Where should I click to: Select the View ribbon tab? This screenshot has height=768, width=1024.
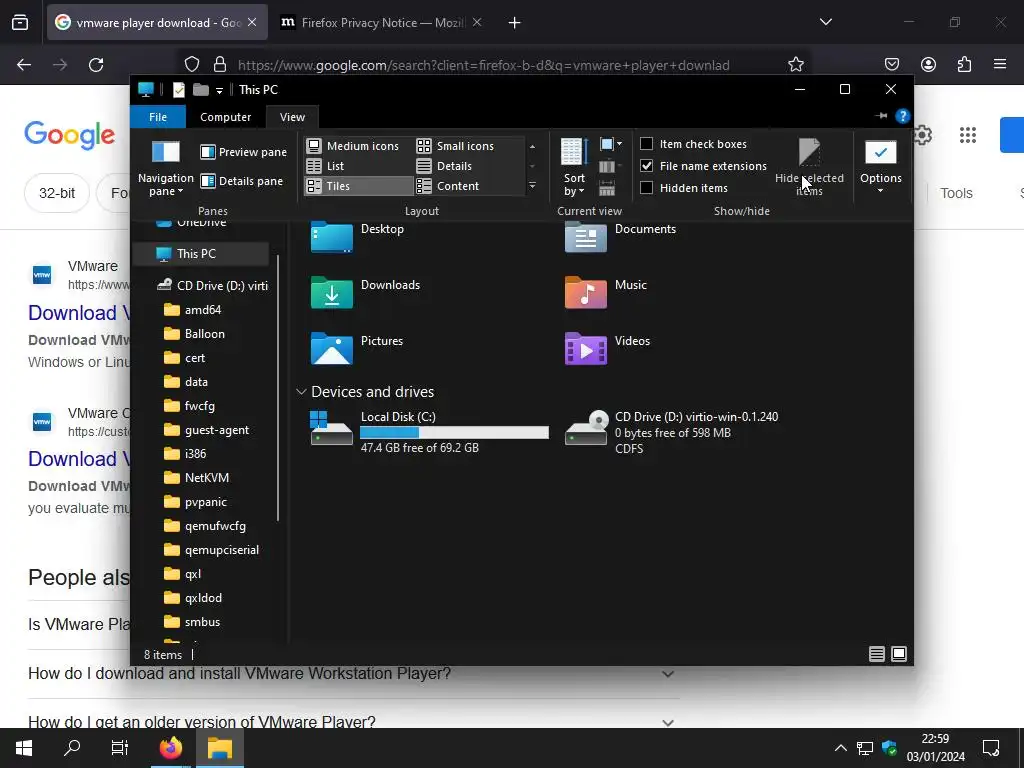[292, 117]
